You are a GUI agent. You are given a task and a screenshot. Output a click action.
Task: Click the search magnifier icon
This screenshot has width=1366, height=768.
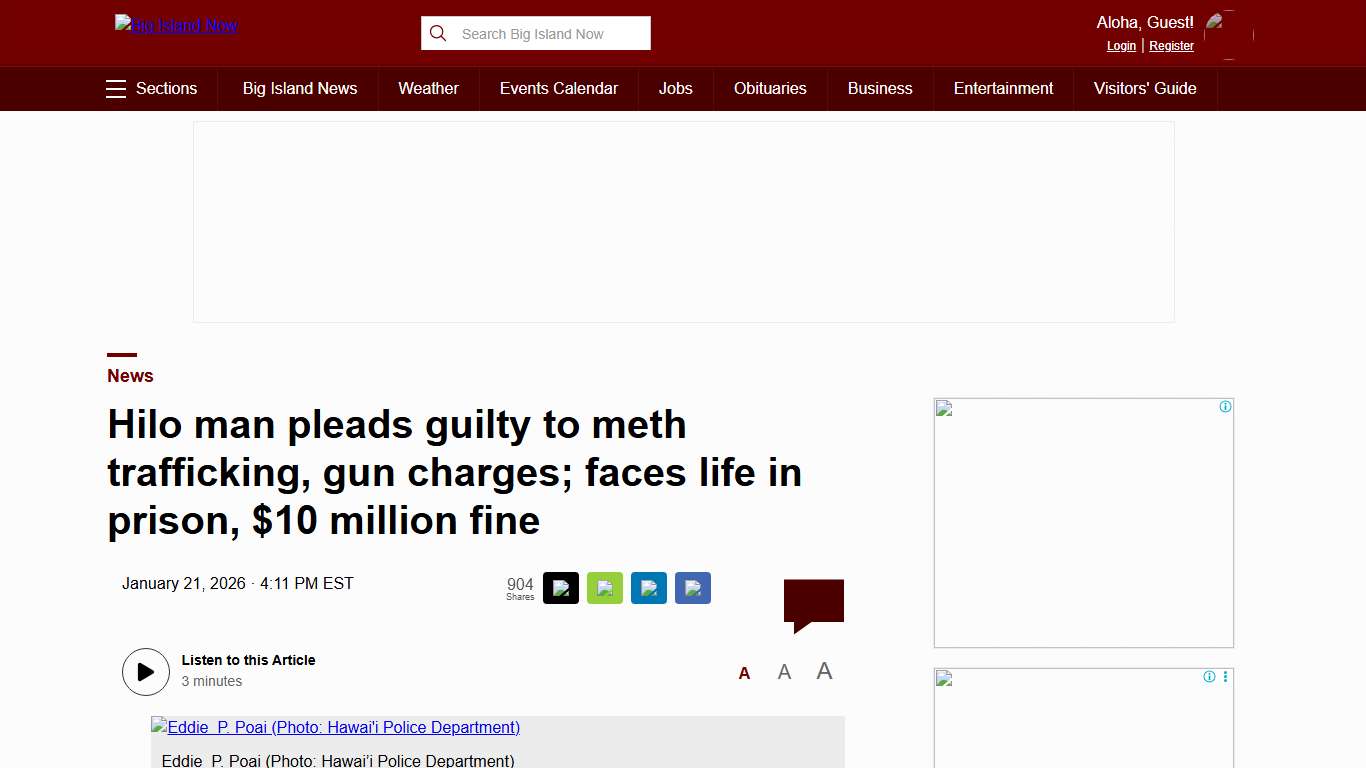click(438, 33)
